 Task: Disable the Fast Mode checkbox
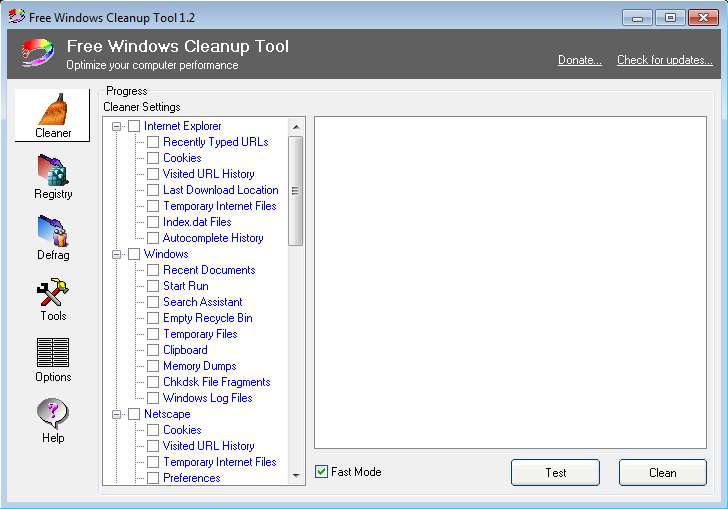[x=321, y=472]
